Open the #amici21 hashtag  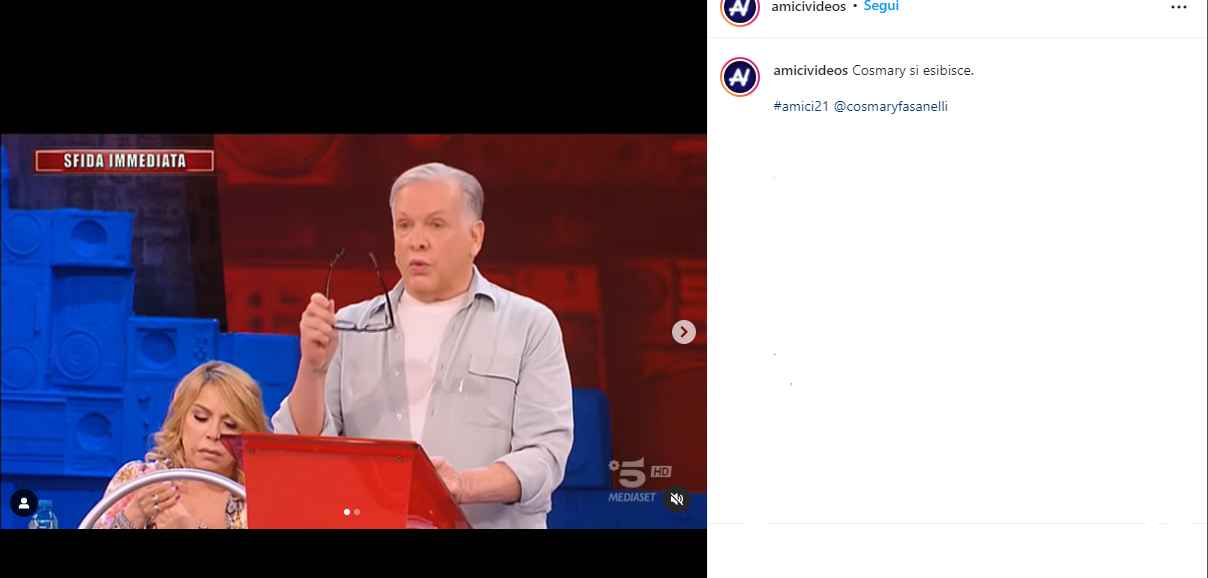tap(801, 106)
